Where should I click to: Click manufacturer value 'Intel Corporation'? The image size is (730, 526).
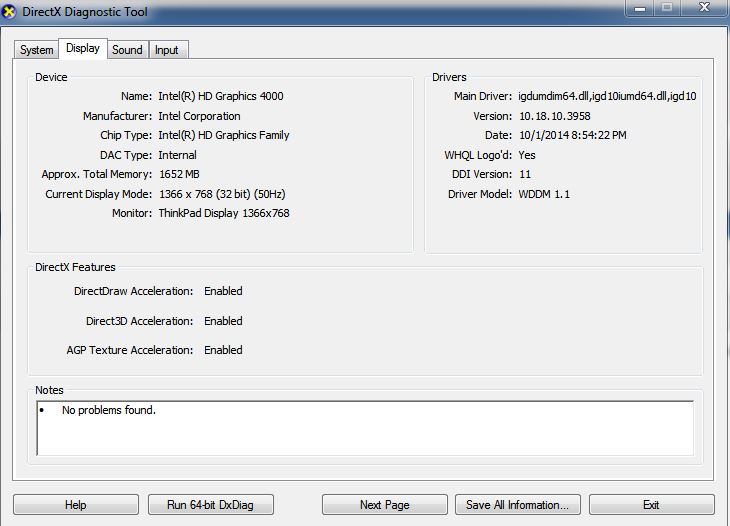pyautogui.click(x=199, y=116)
